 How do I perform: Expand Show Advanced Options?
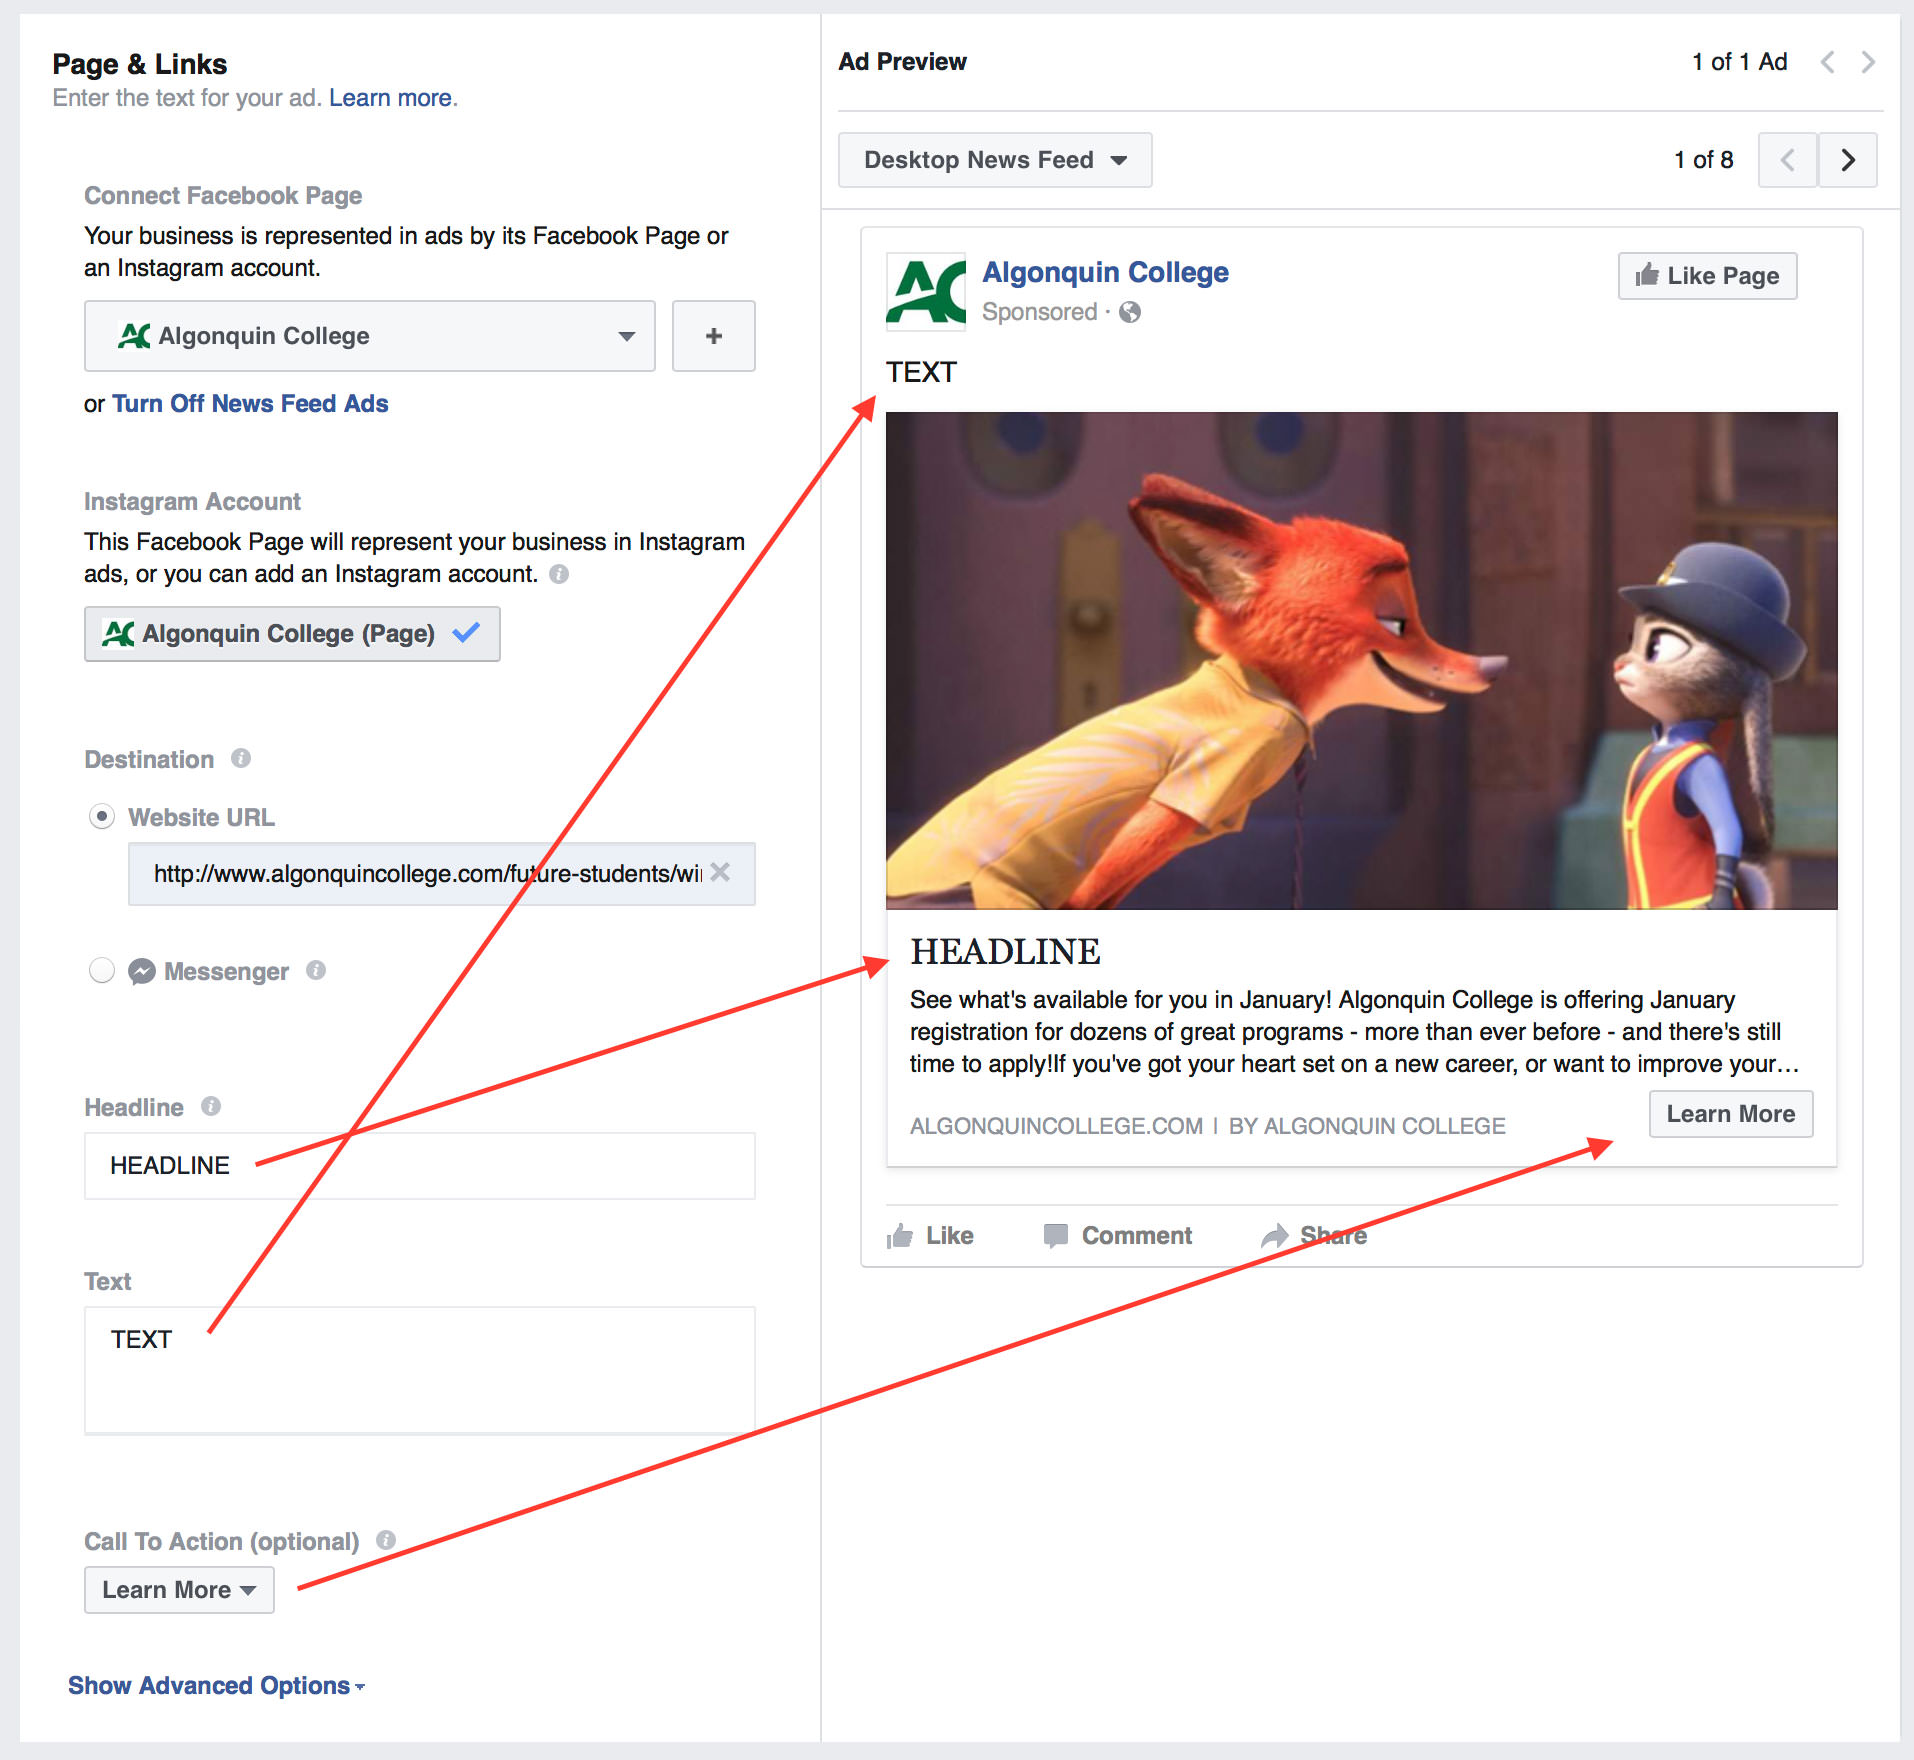coord(216,1685)
